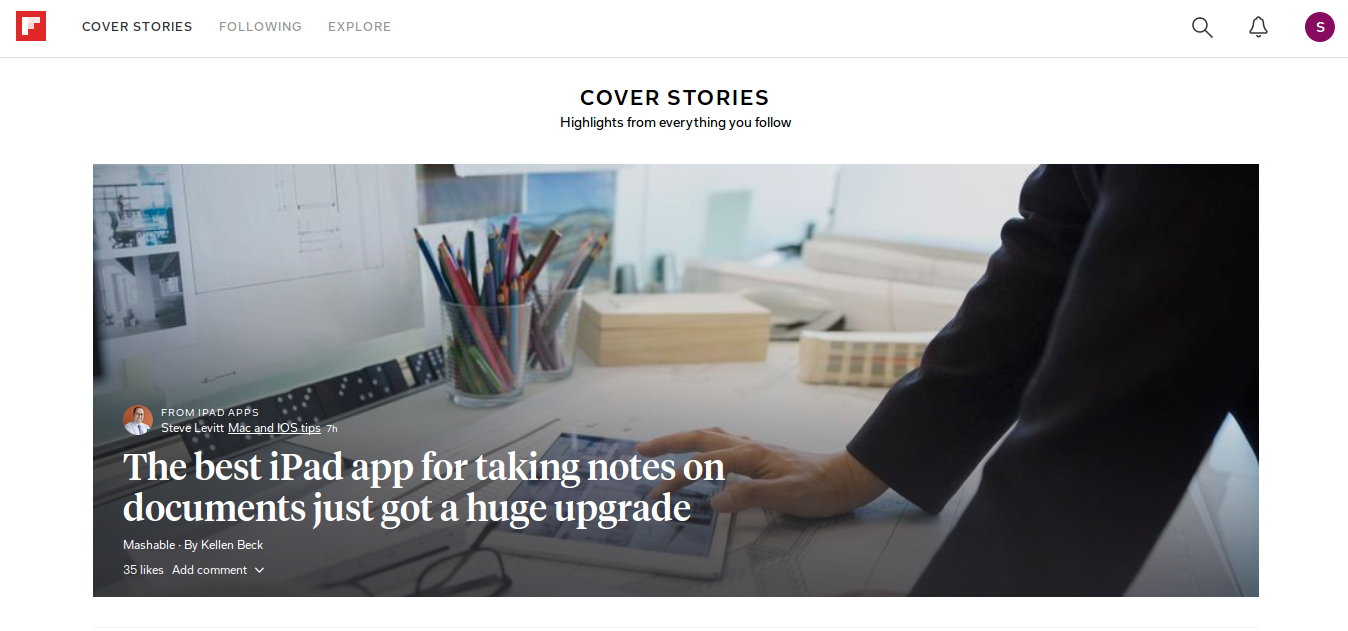The width and height of the screenshot is (1348, 631).
Task: Open the FROM IPAD APPS topic label
Action: point(210,412)
